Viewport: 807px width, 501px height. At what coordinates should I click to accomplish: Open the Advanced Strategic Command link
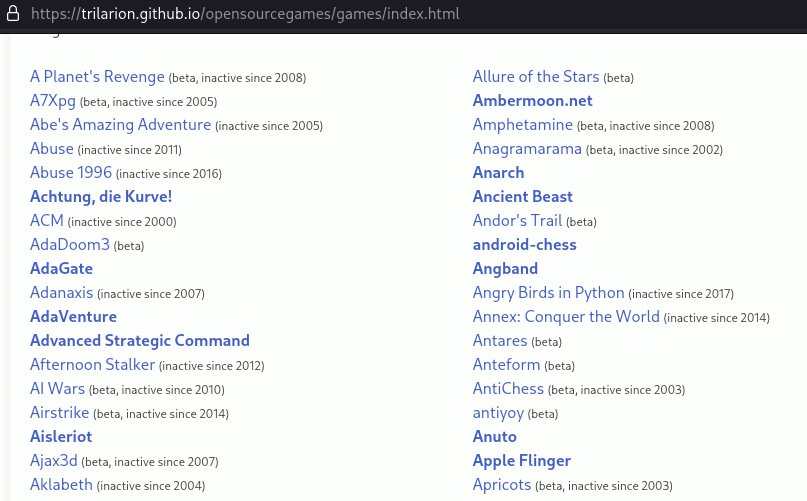click(x=140, y=341)
